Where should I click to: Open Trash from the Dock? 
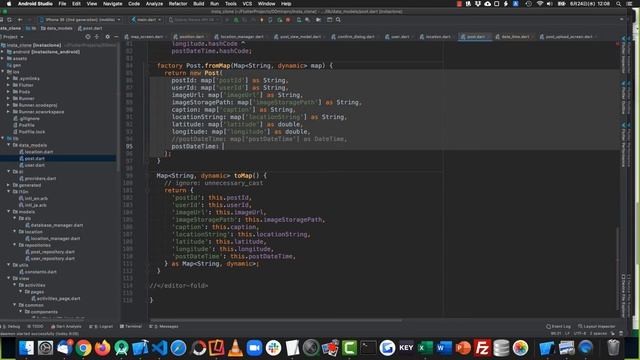(613, 348)
